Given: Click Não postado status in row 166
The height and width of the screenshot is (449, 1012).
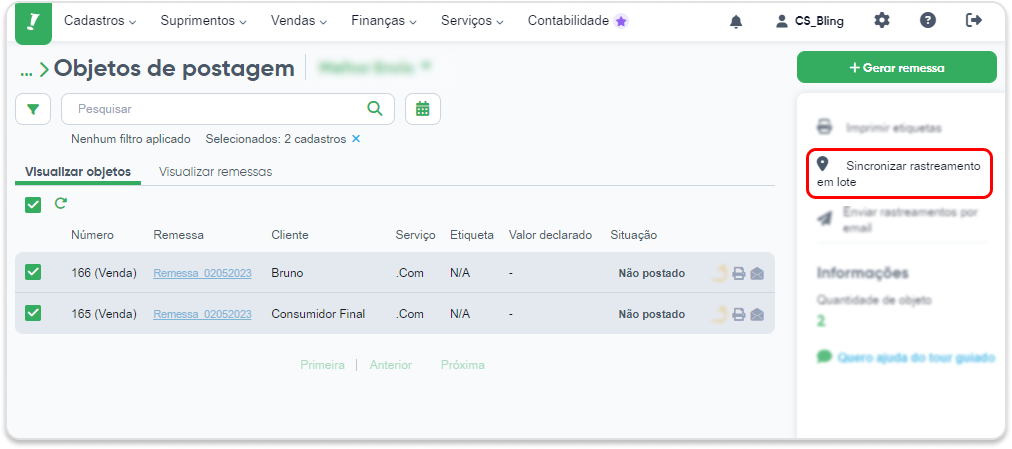Looking at the screenshot, I should pyautogui.click(x=651, y=274).
